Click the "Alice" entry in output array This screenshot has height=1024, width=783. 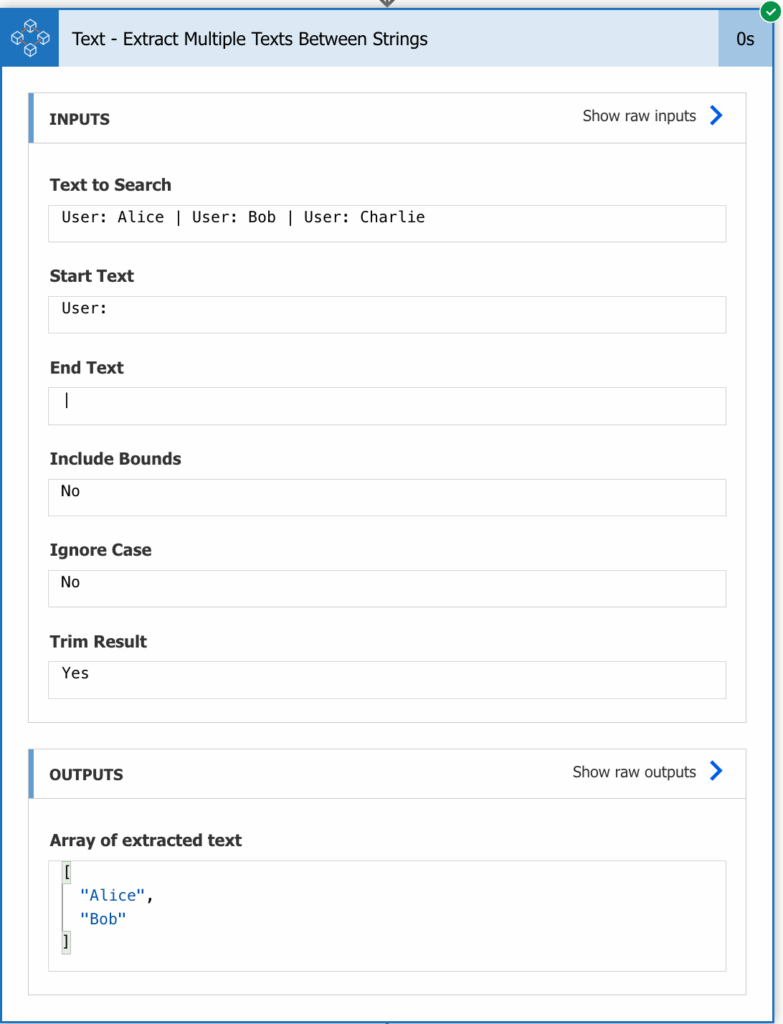[x=112, y=895]
